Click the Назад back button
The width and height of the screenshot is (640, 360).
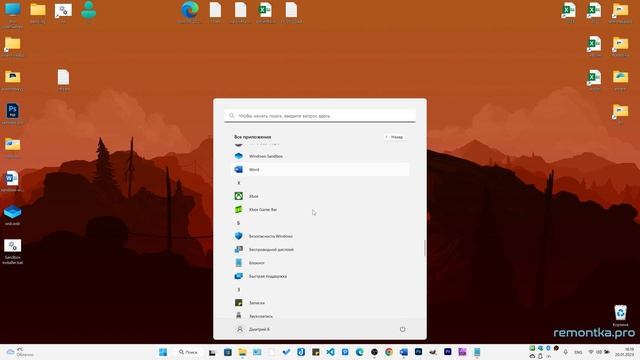pos(394,137)
